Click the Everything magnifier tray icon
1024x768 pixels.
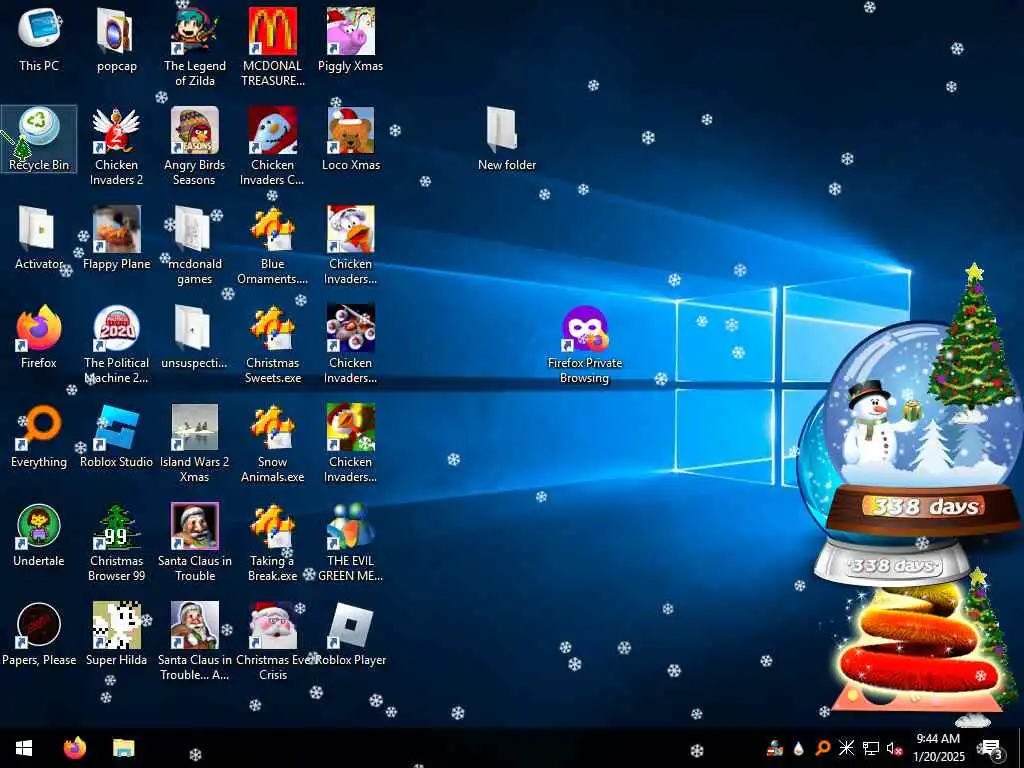tap(822, 748)
